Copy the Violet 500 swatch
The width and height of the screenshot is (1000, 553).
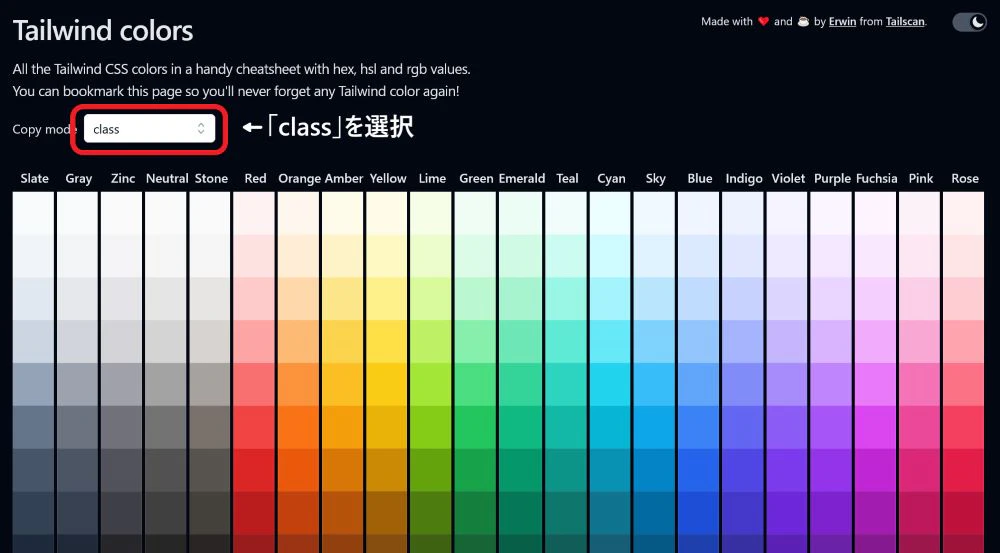point(788,427)
